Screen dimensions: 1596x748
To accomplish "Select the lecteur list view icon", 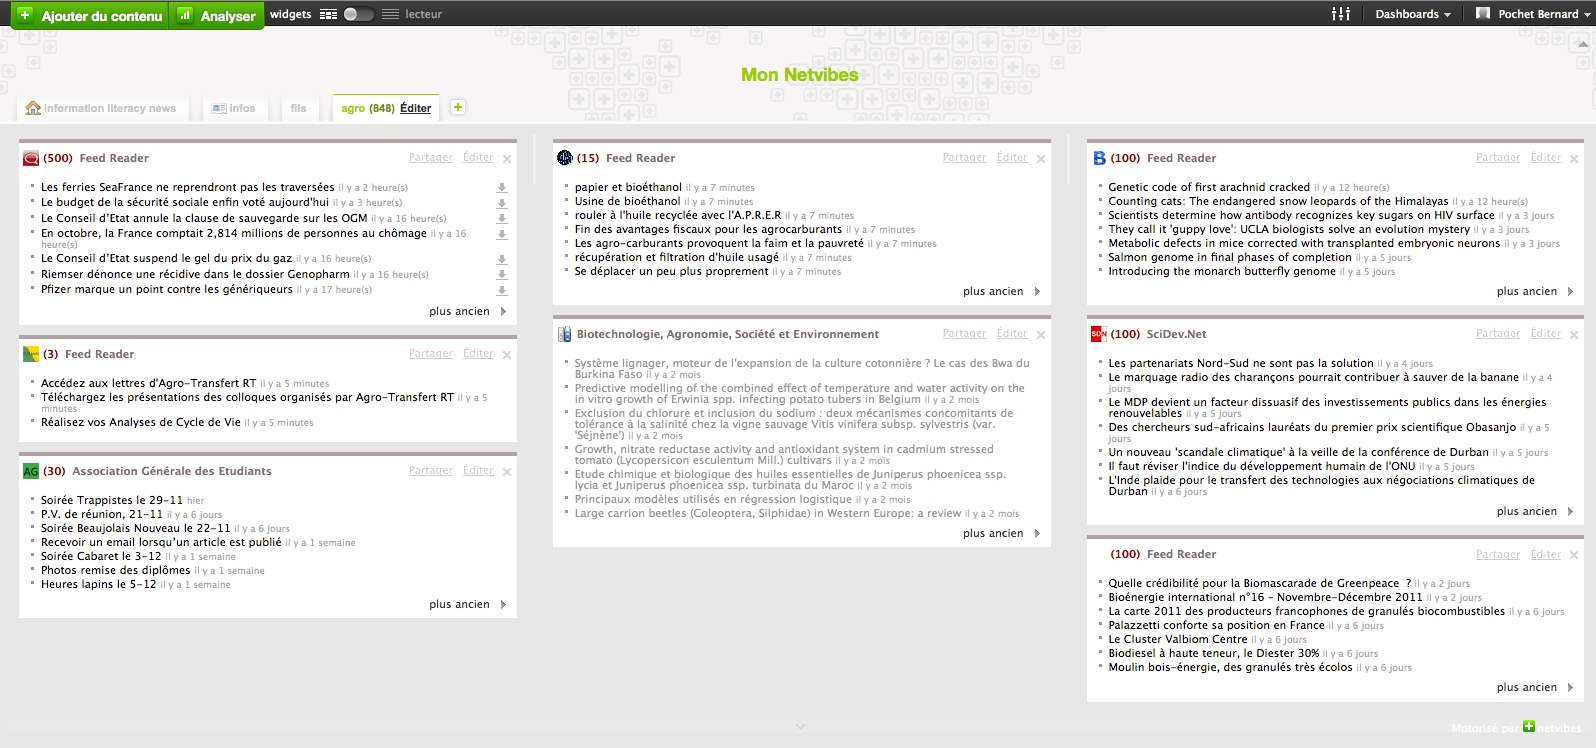I will tap(391, 14).
